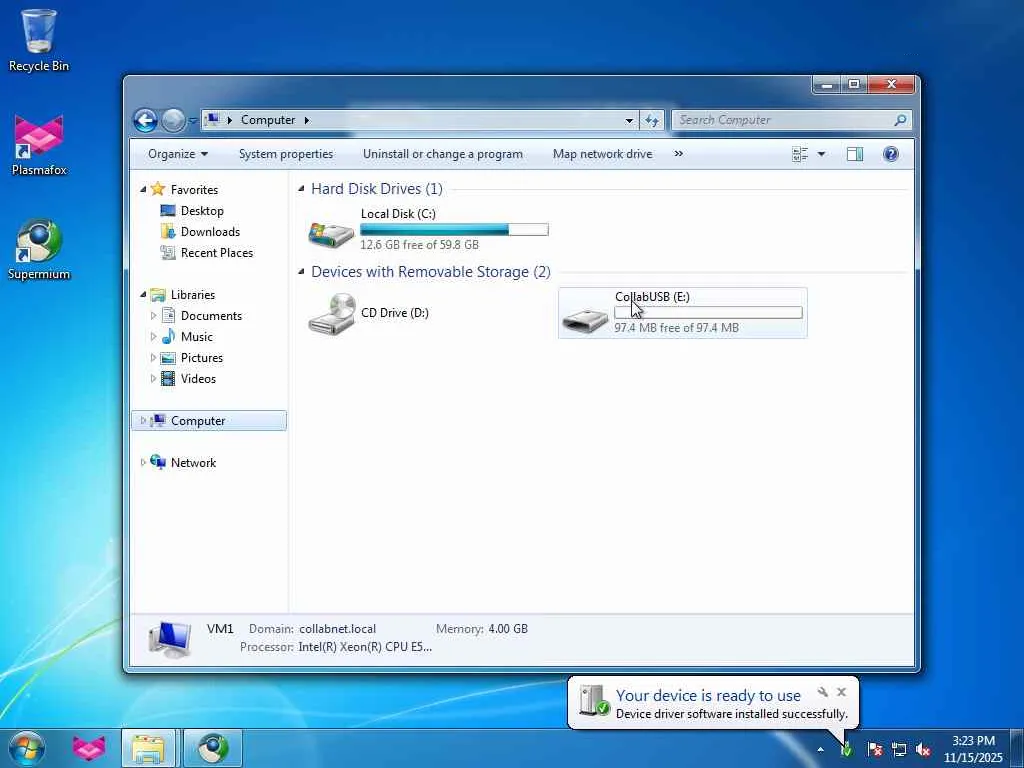
Task: Open the view options dropdown arrow
Action: tap(821, 154)
